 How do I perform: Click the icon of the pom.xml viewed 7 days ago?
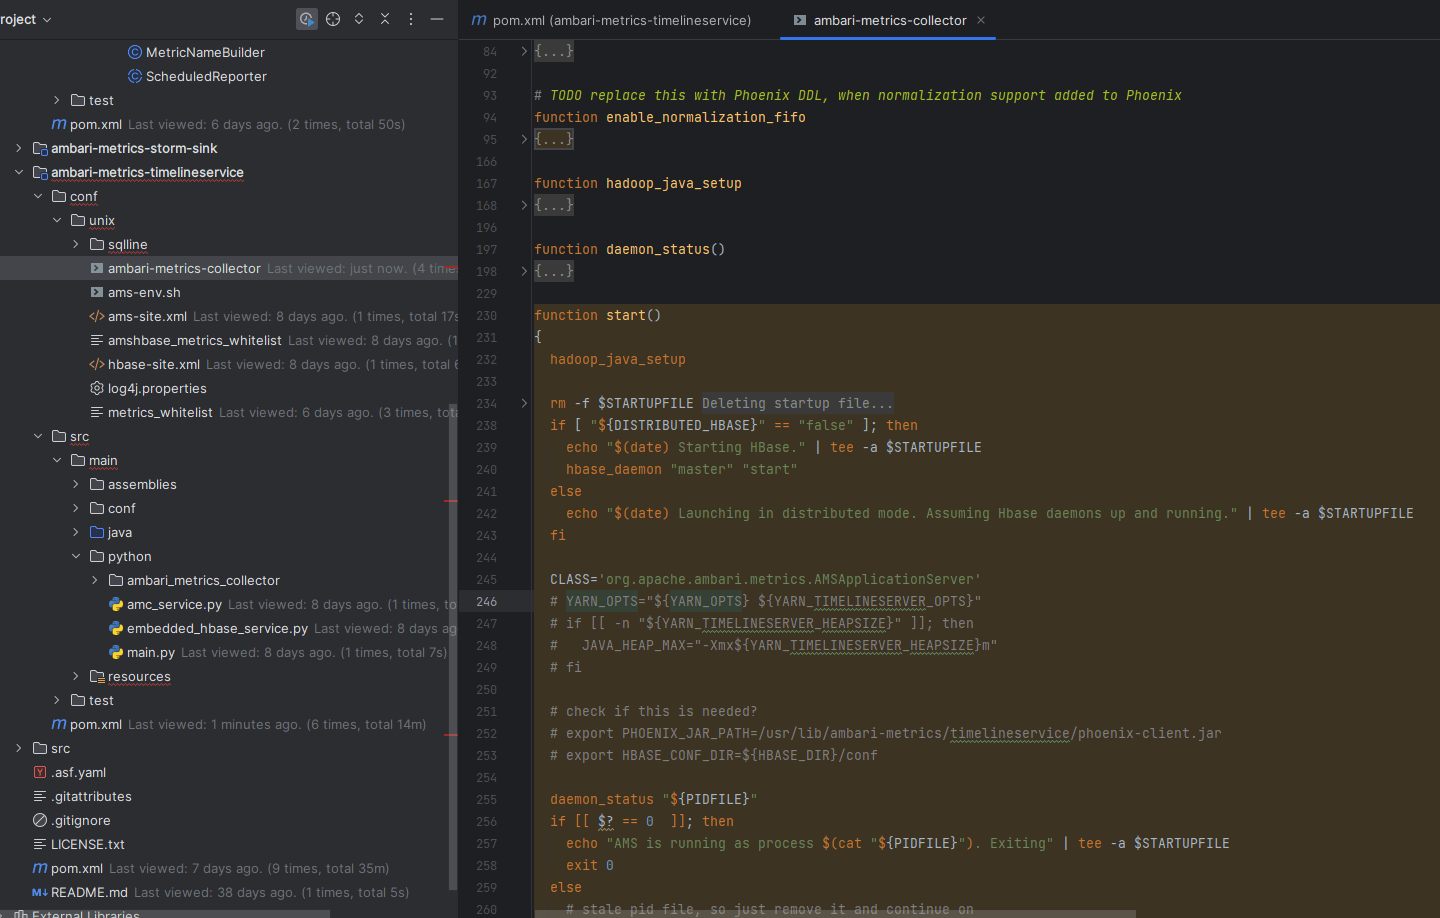tap(40, 868)
